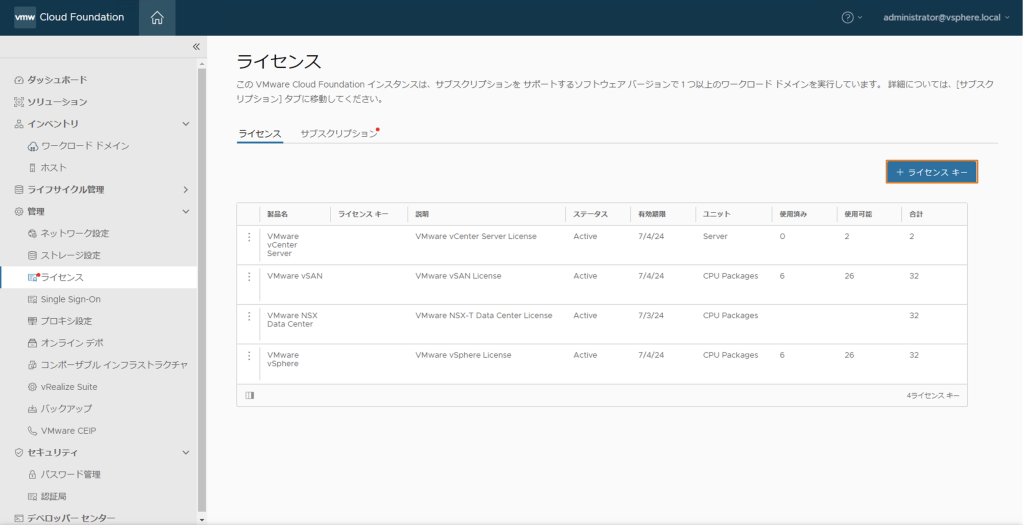
Task: Open actions menu for VMware vSphere row
Action: click(249, 356)
